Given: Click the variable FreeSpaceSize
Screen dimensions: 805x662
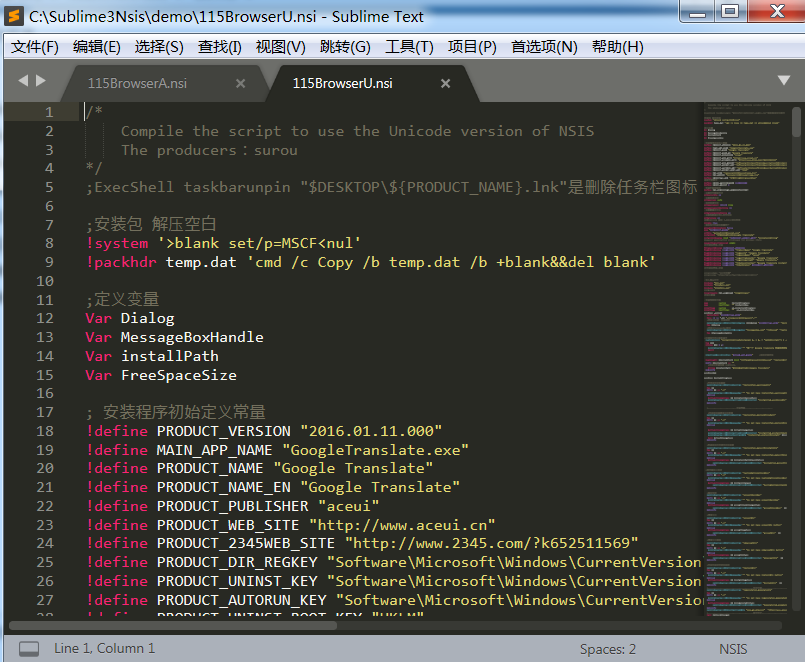Looking at the screenshot, I should (x=179, y=375).
